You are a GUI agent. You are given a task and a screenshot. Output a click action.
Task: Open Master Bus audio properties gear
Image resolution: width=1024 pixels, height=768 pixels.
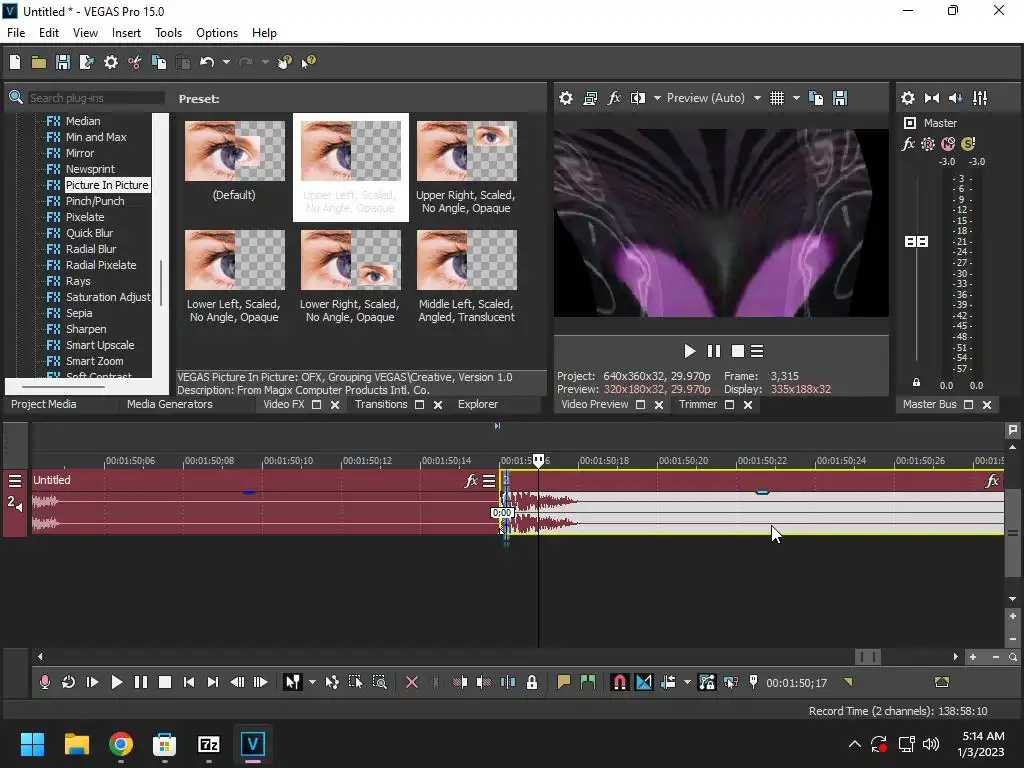(908, 98)
